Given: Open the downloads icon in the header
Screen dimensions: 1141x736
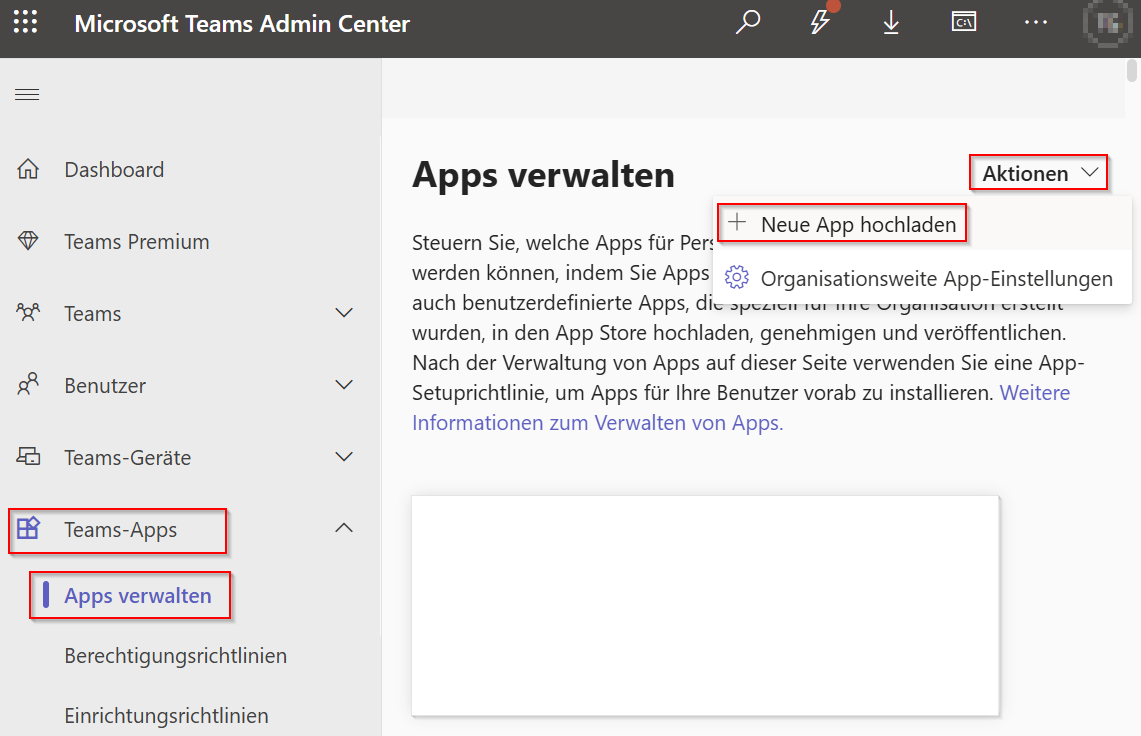Looking at the screenshot, I should coord(891,22).
